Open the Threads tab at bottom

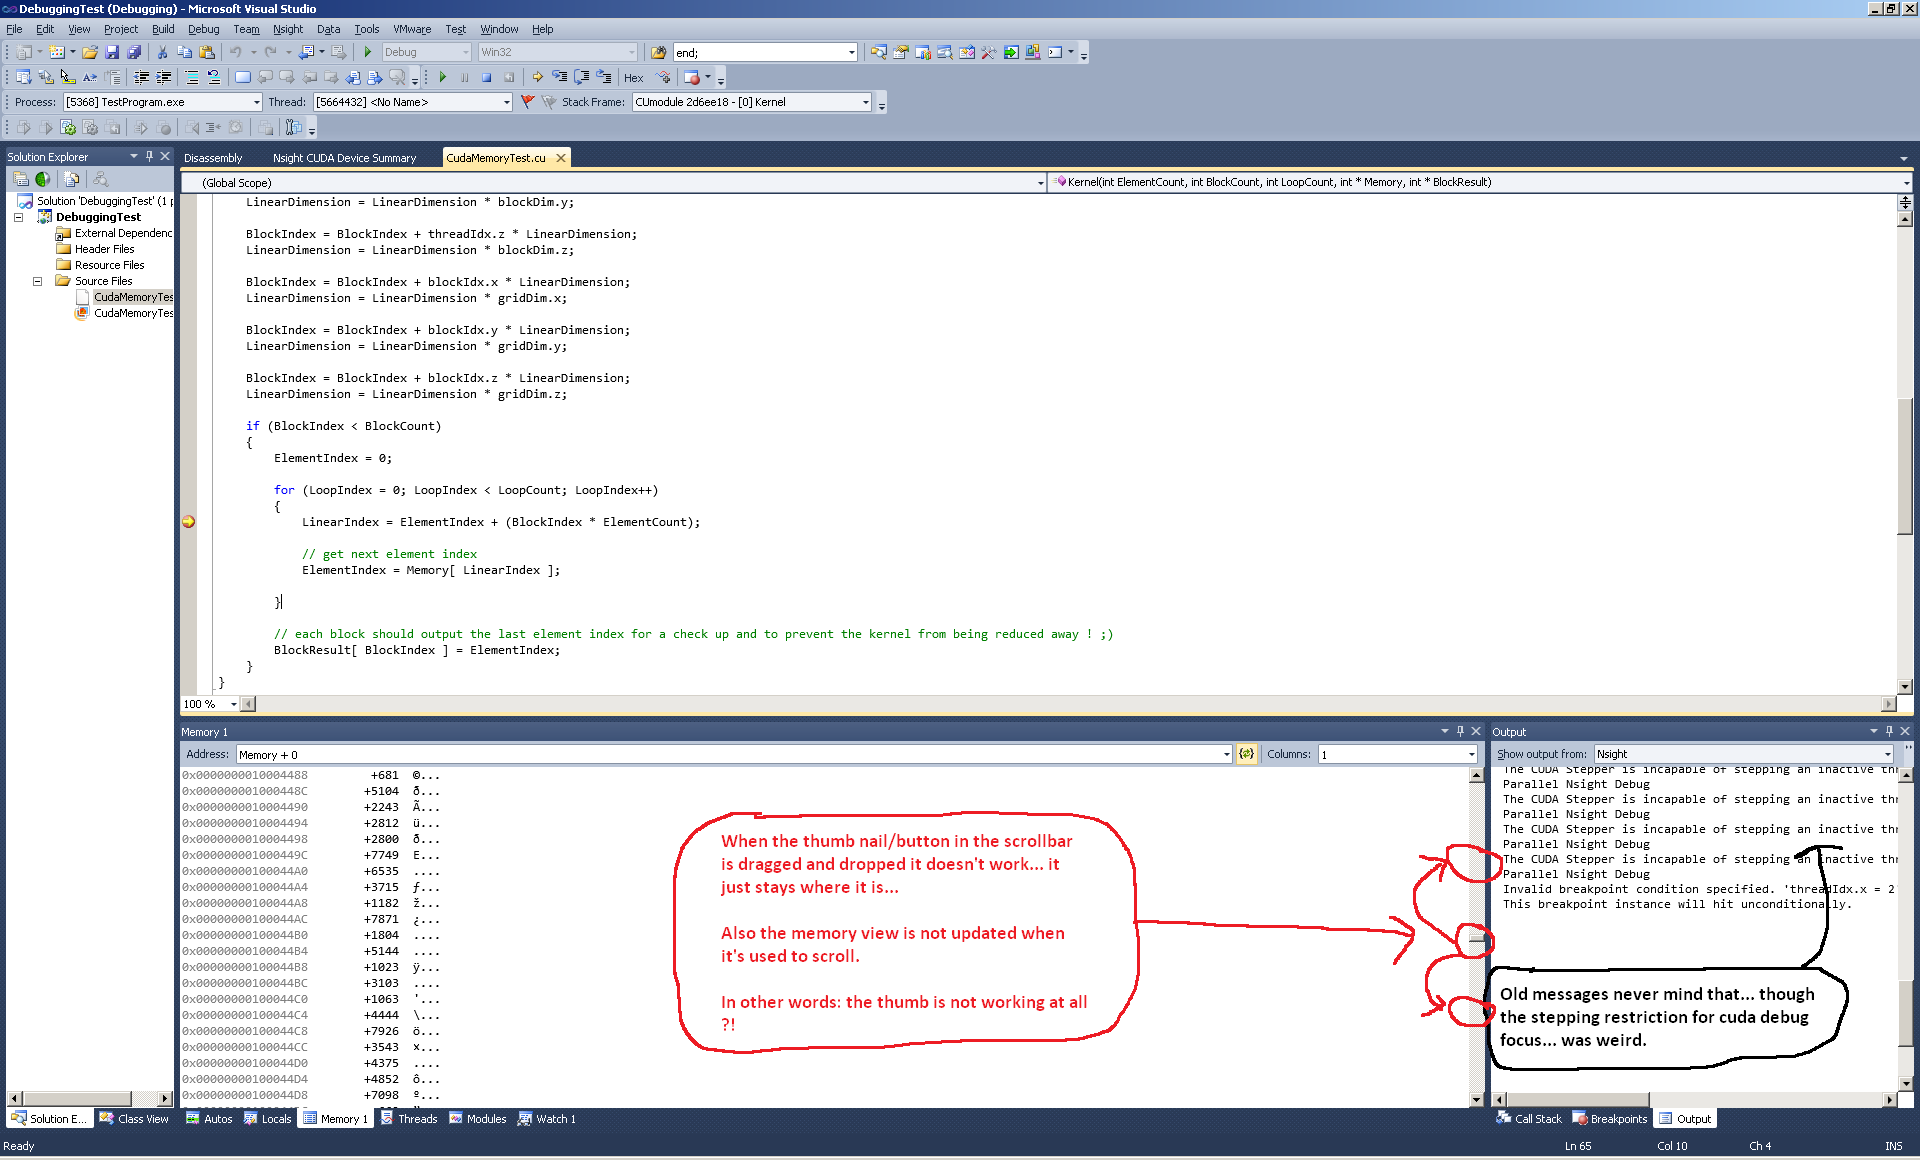point(410,1119)
